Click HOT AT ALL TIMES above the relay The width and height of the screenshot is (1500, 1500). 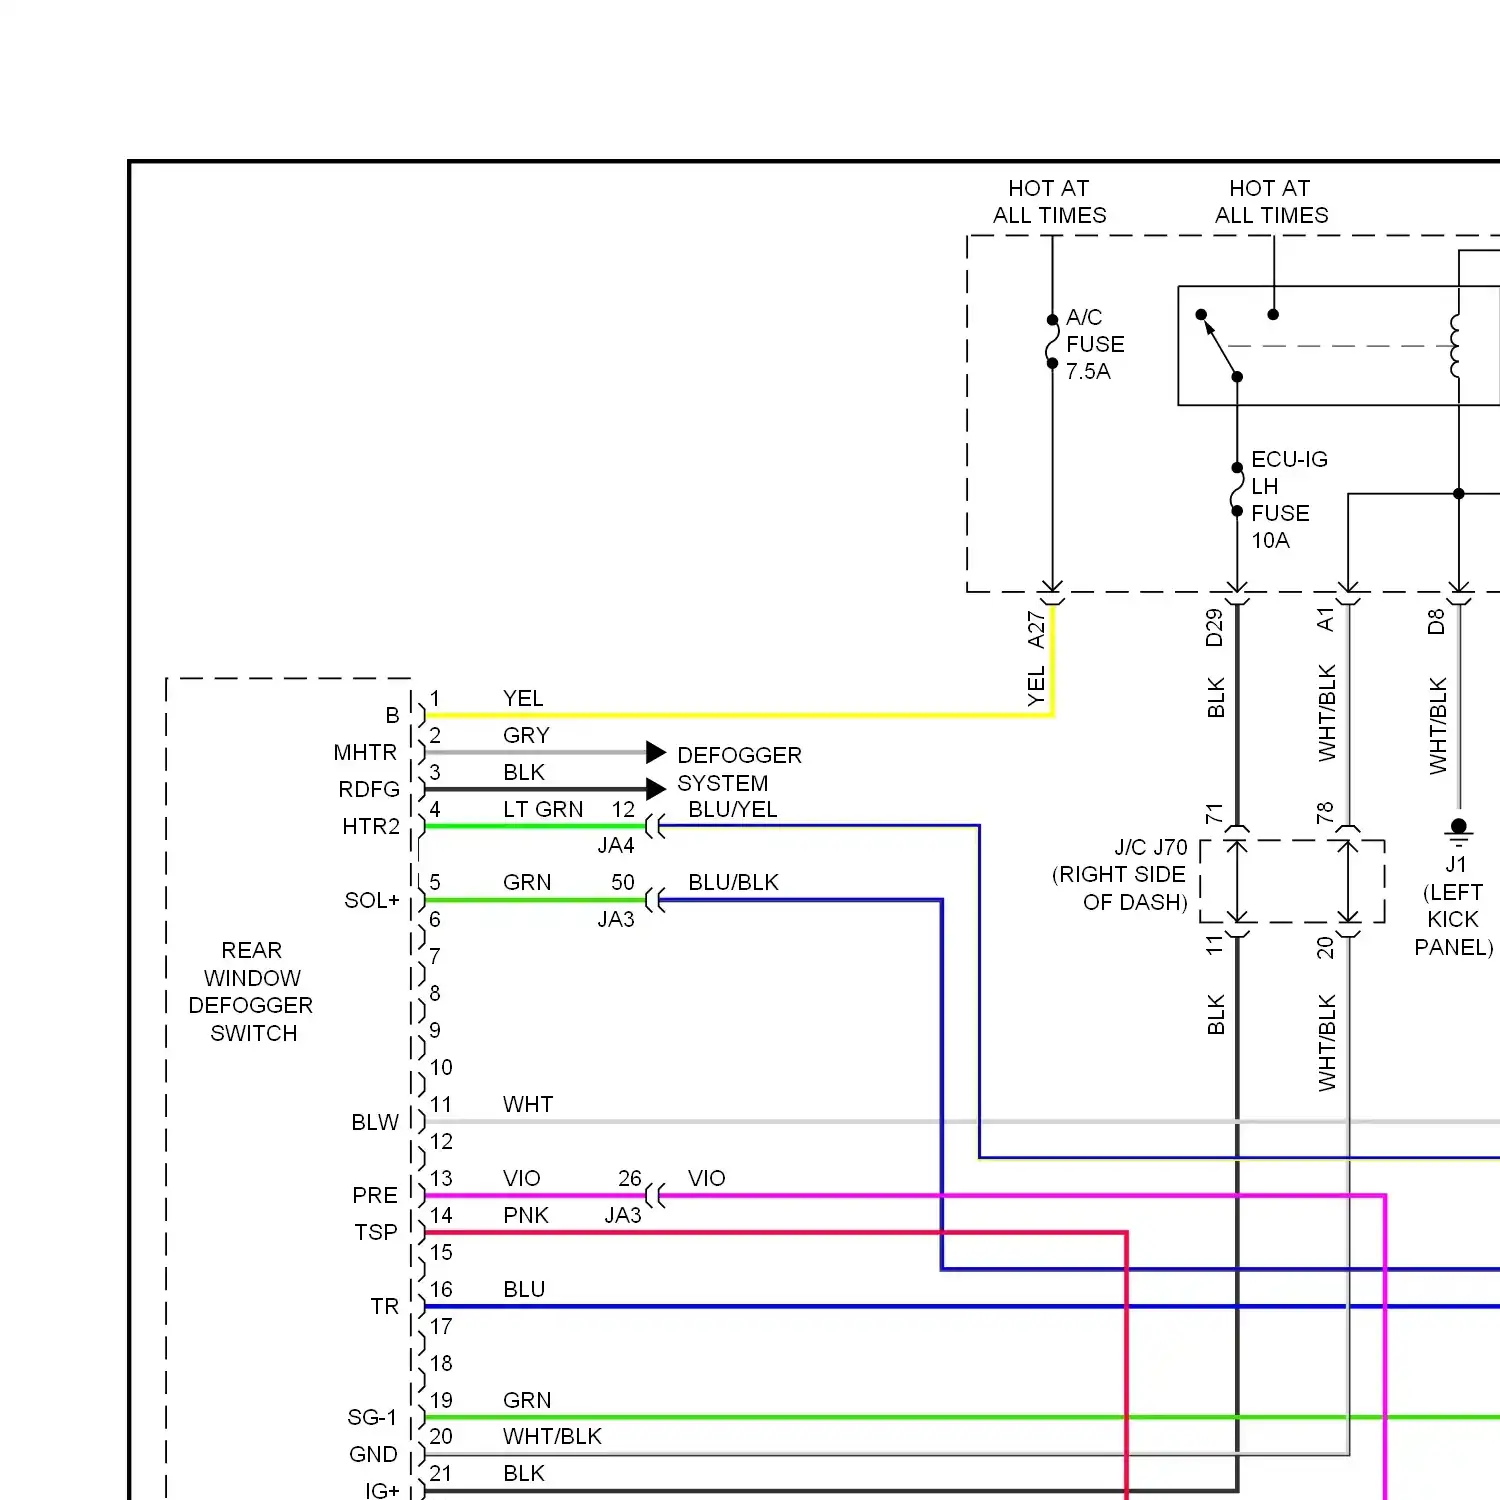pyautogui.click(x=1271, y=202)
